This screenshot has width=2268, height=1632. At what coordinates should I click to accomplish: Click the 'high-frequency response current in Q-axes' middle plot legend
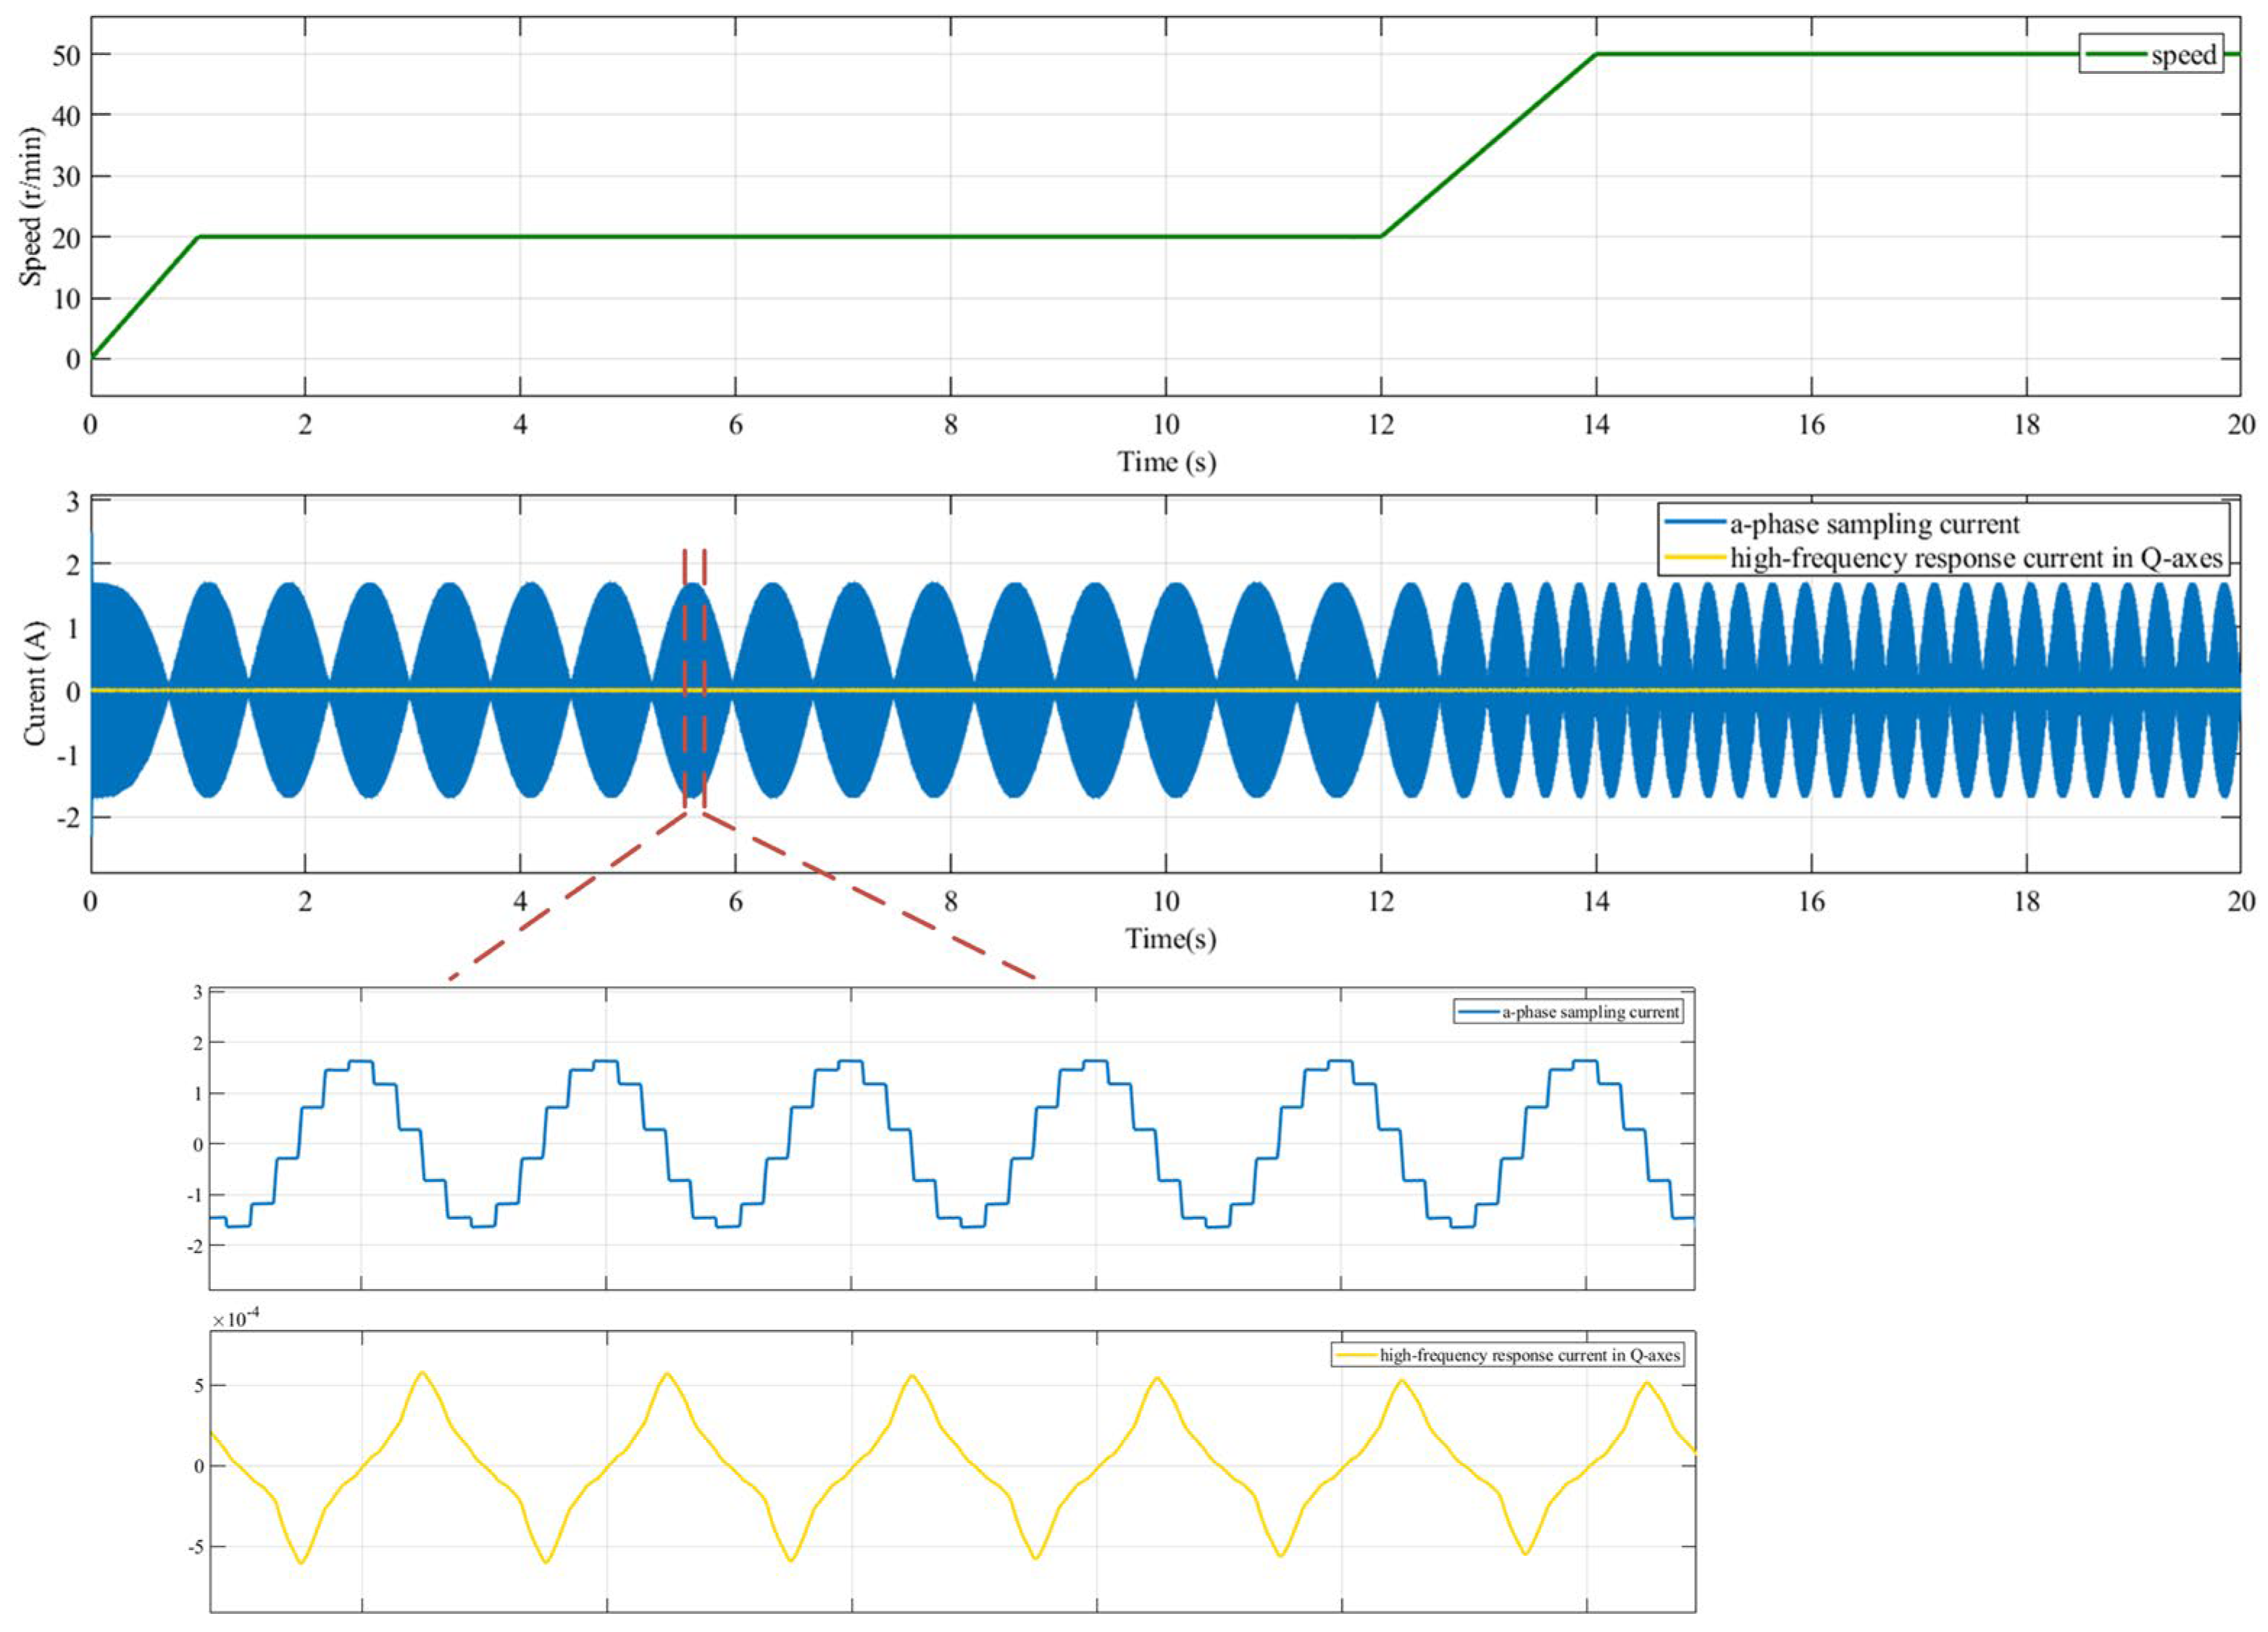(1976, 558)
